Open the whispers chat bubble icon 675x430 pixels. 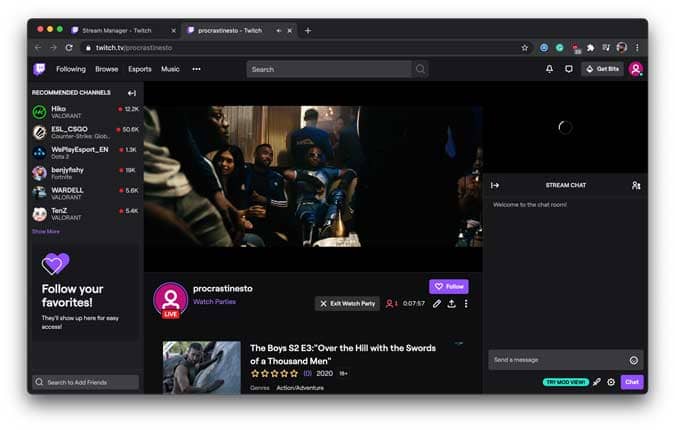click(x=569, y=69)
